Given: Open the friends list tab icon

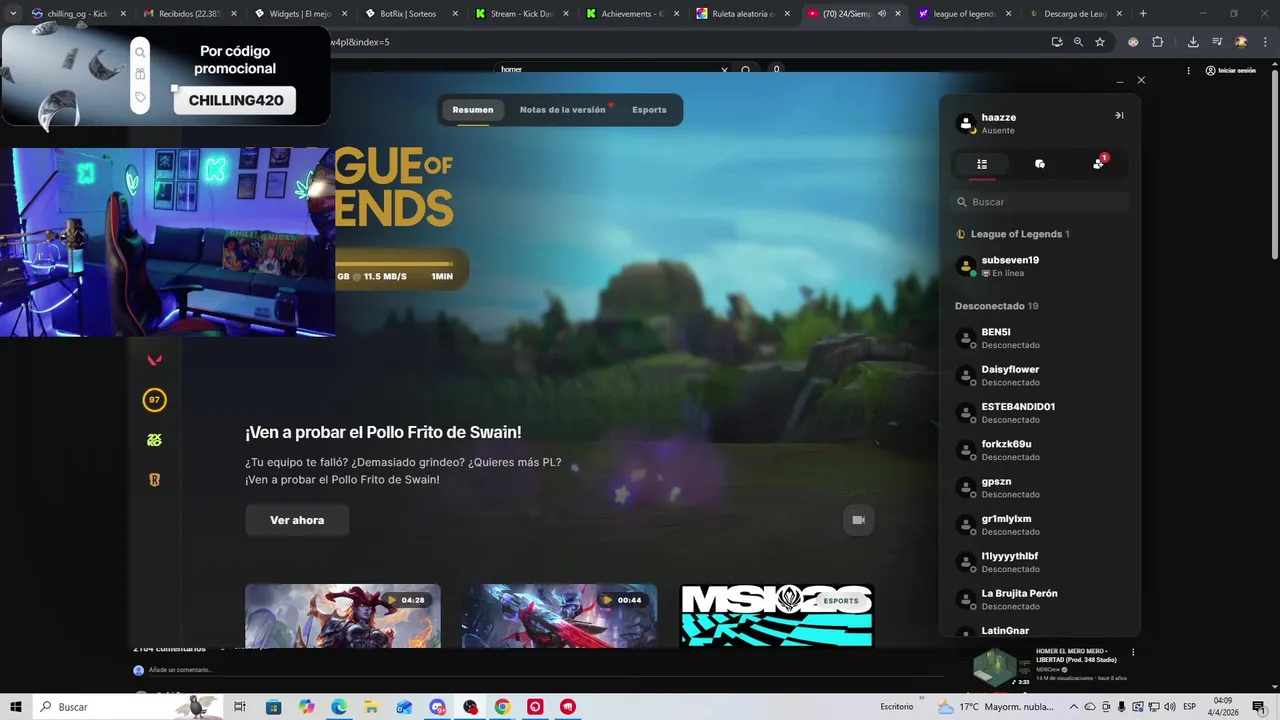Looking at the screenshot, I should point(982,164).
